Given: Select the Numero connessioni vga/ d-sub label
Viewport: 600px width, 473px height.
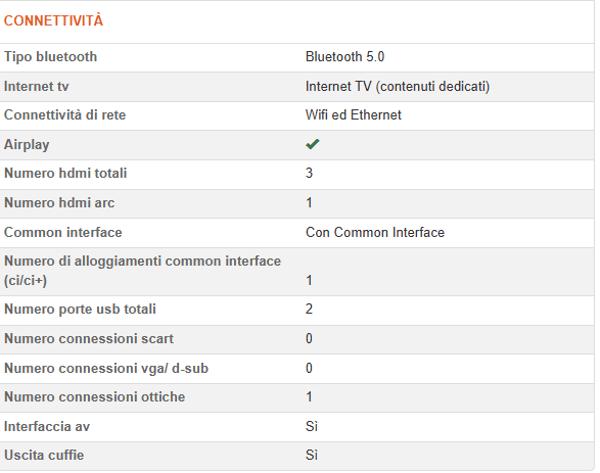Looking at the screenshot, I should coord(92,368).
